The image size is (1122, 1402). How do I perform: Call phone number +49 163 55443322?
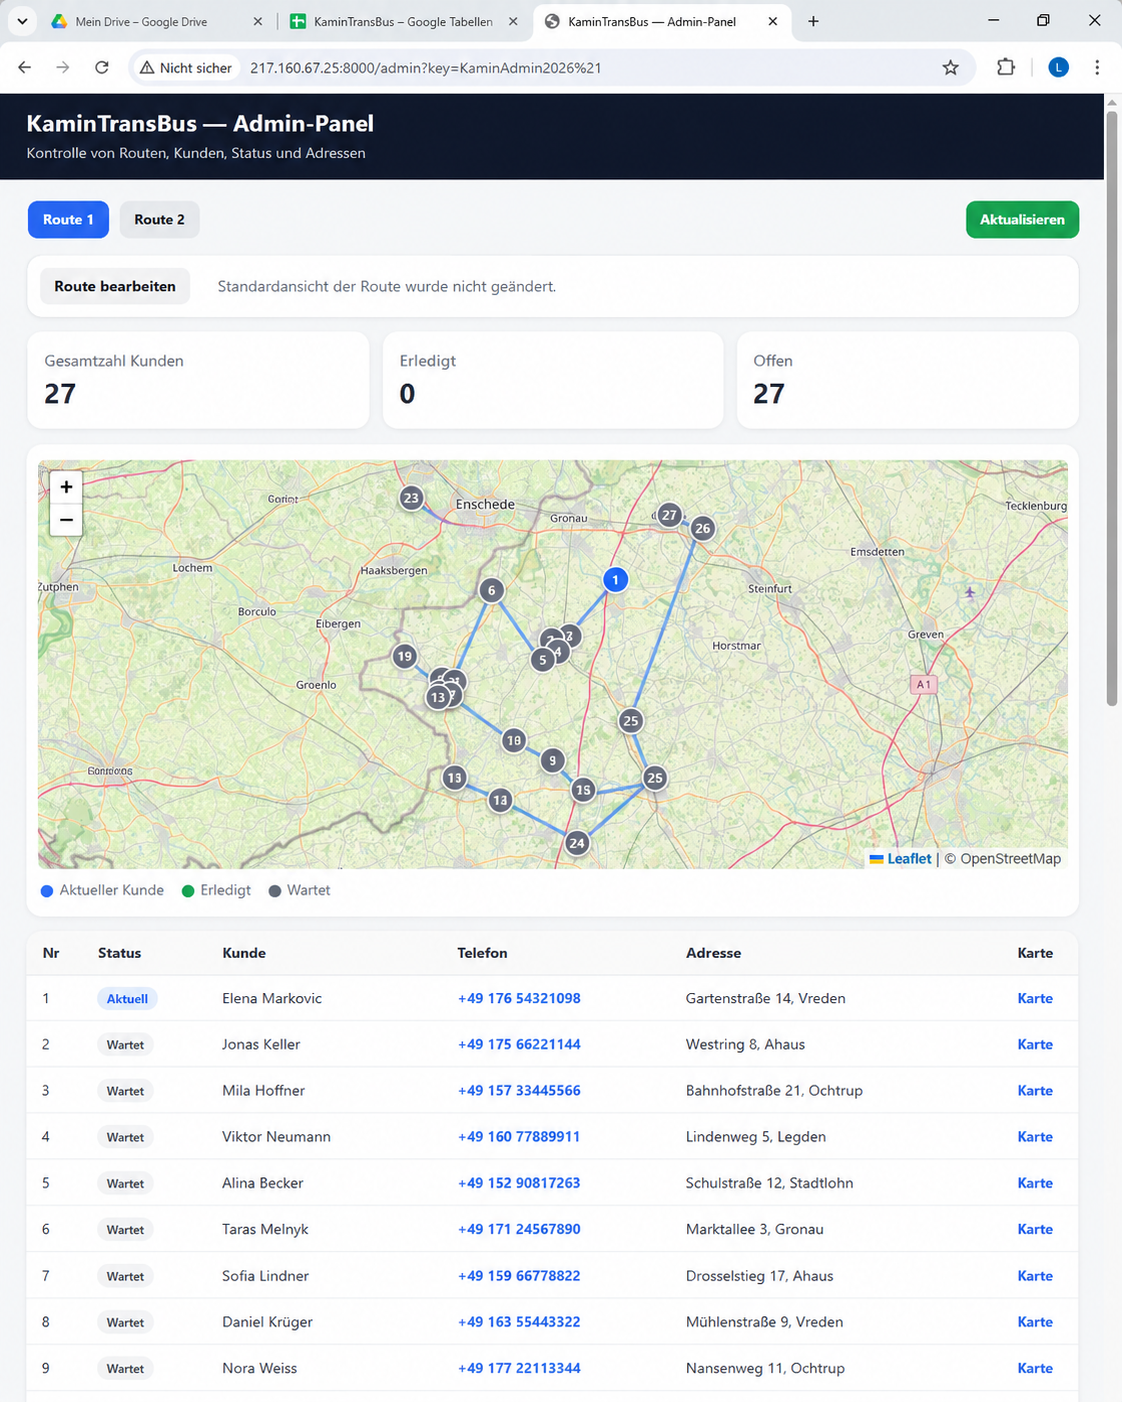519,1321
